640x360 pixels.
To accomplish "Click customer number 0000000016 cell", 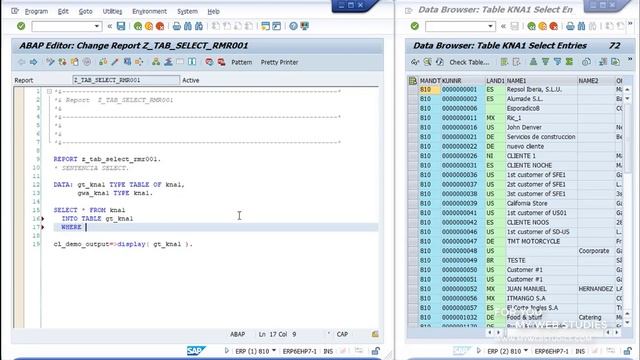I will pyautogui.click(x=462, y=127).
